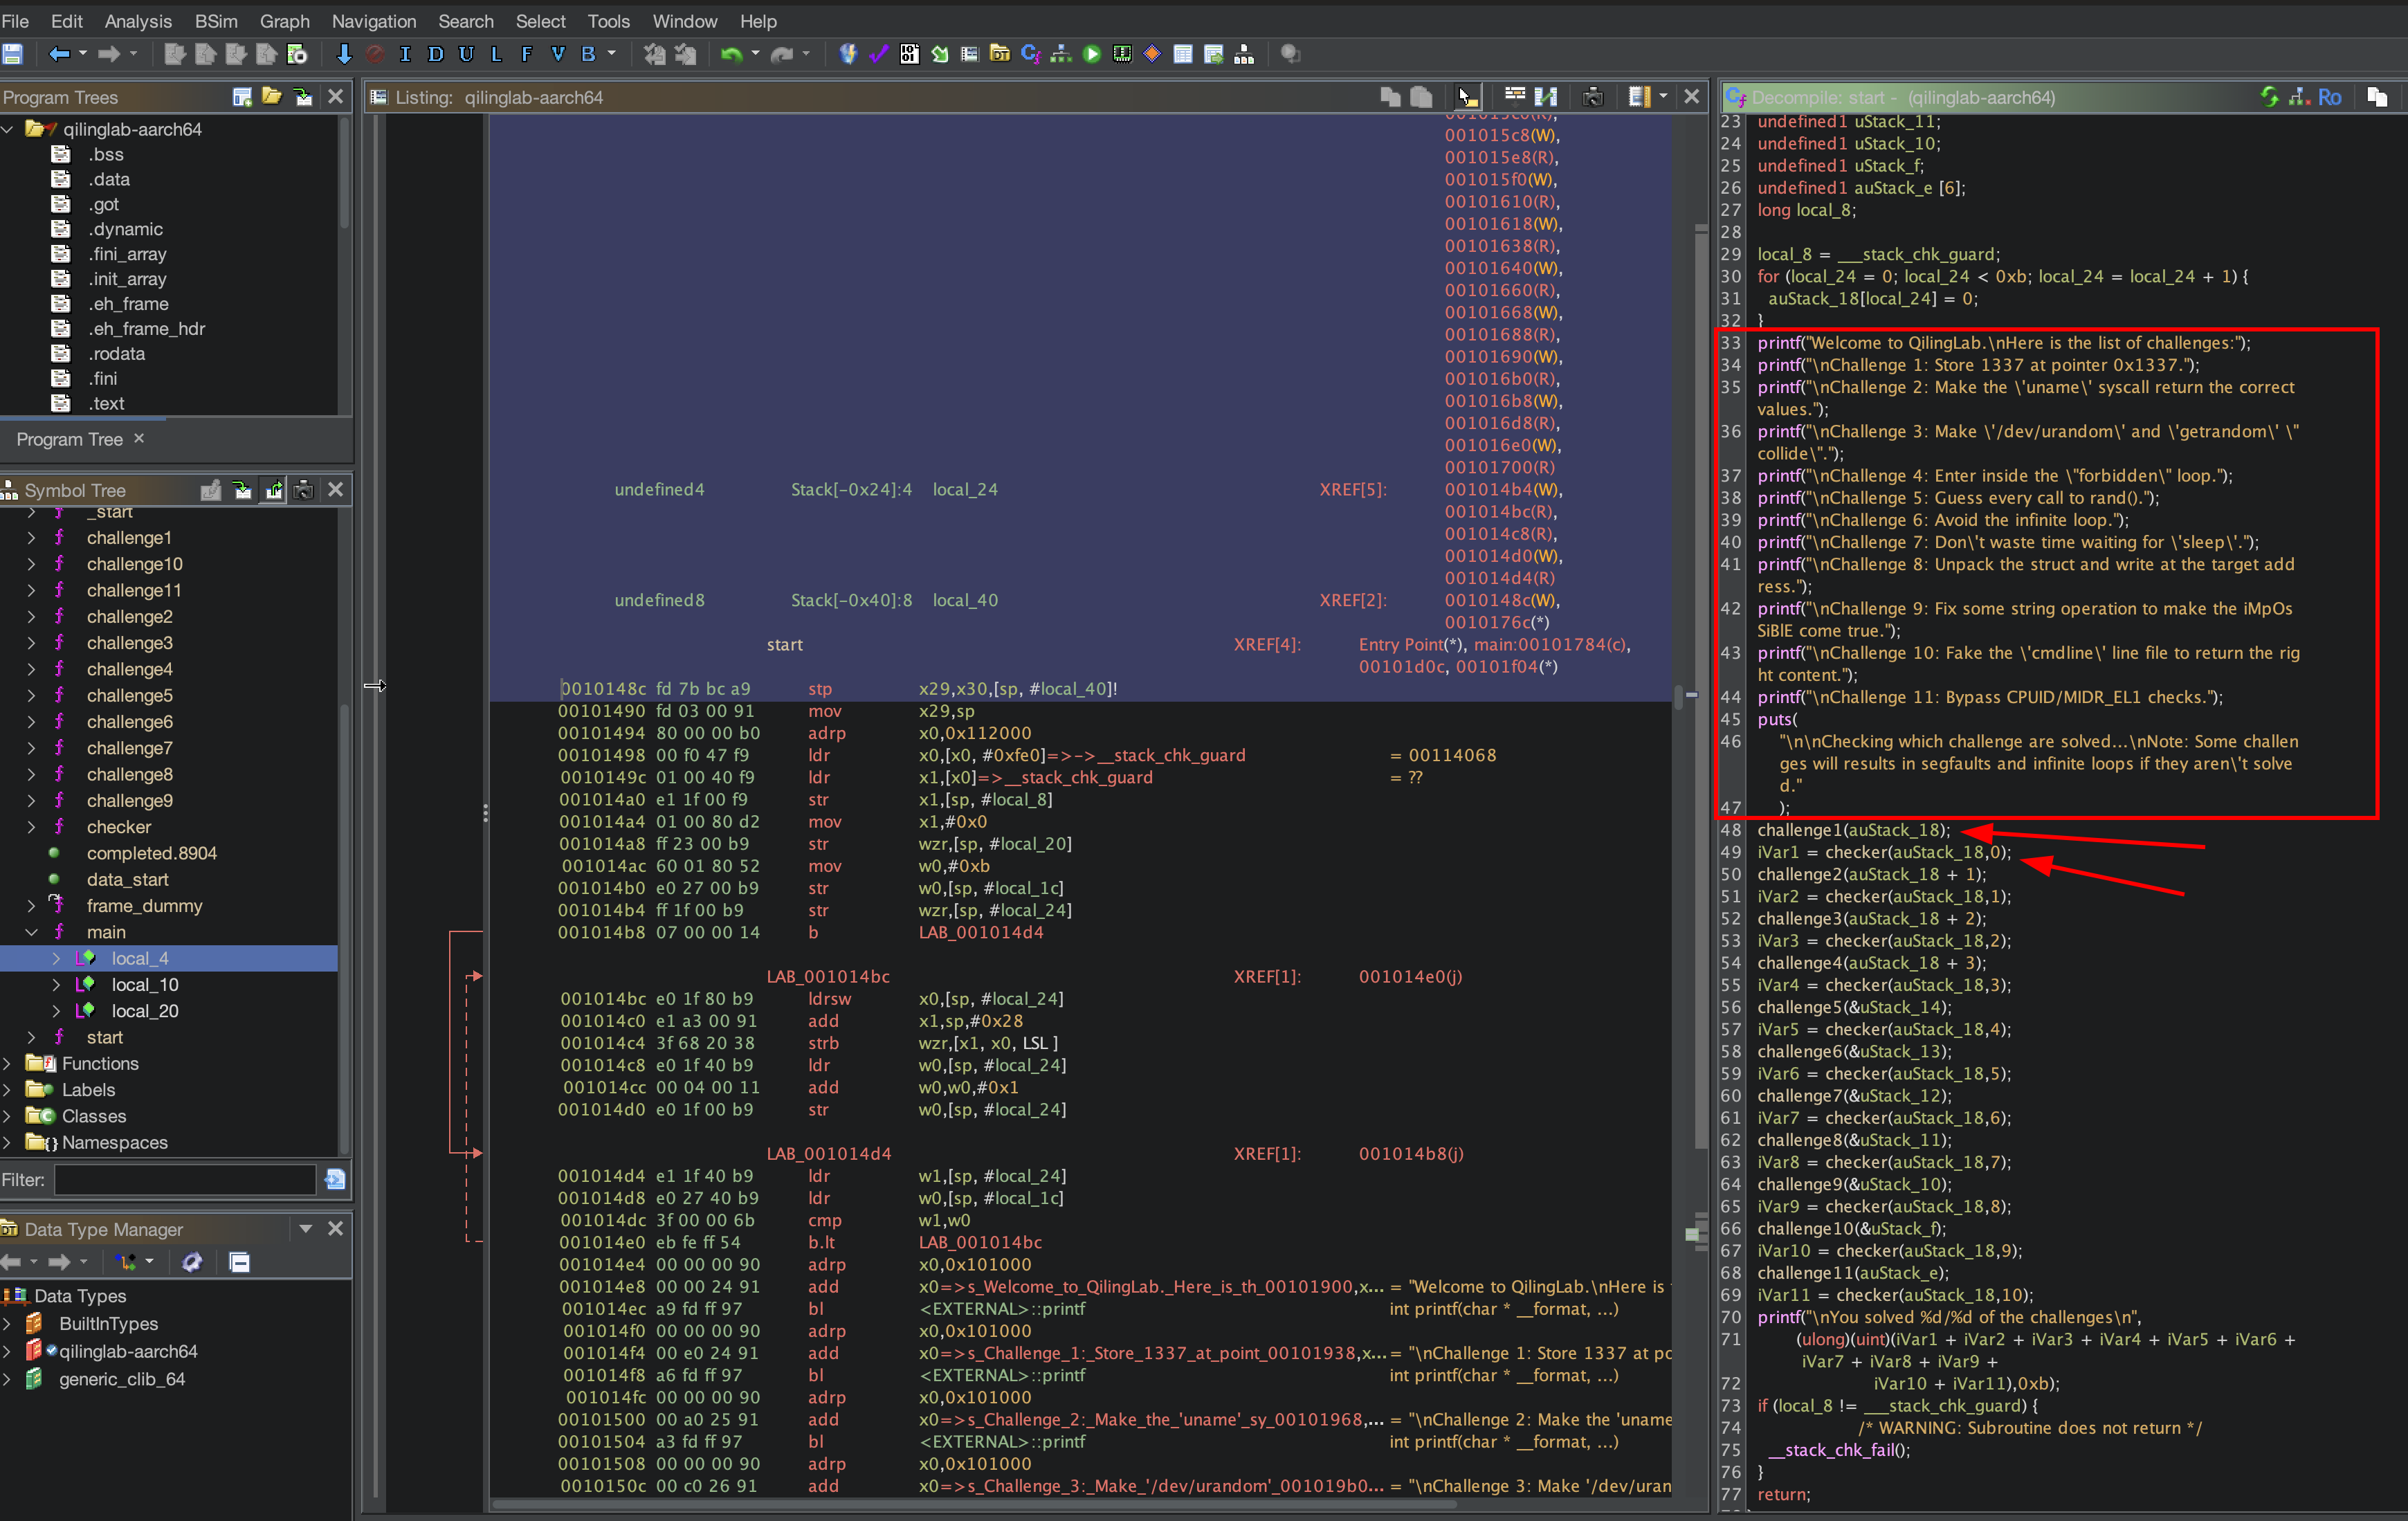Select 'checker' function in Symbol Tree

pos(119,826)
